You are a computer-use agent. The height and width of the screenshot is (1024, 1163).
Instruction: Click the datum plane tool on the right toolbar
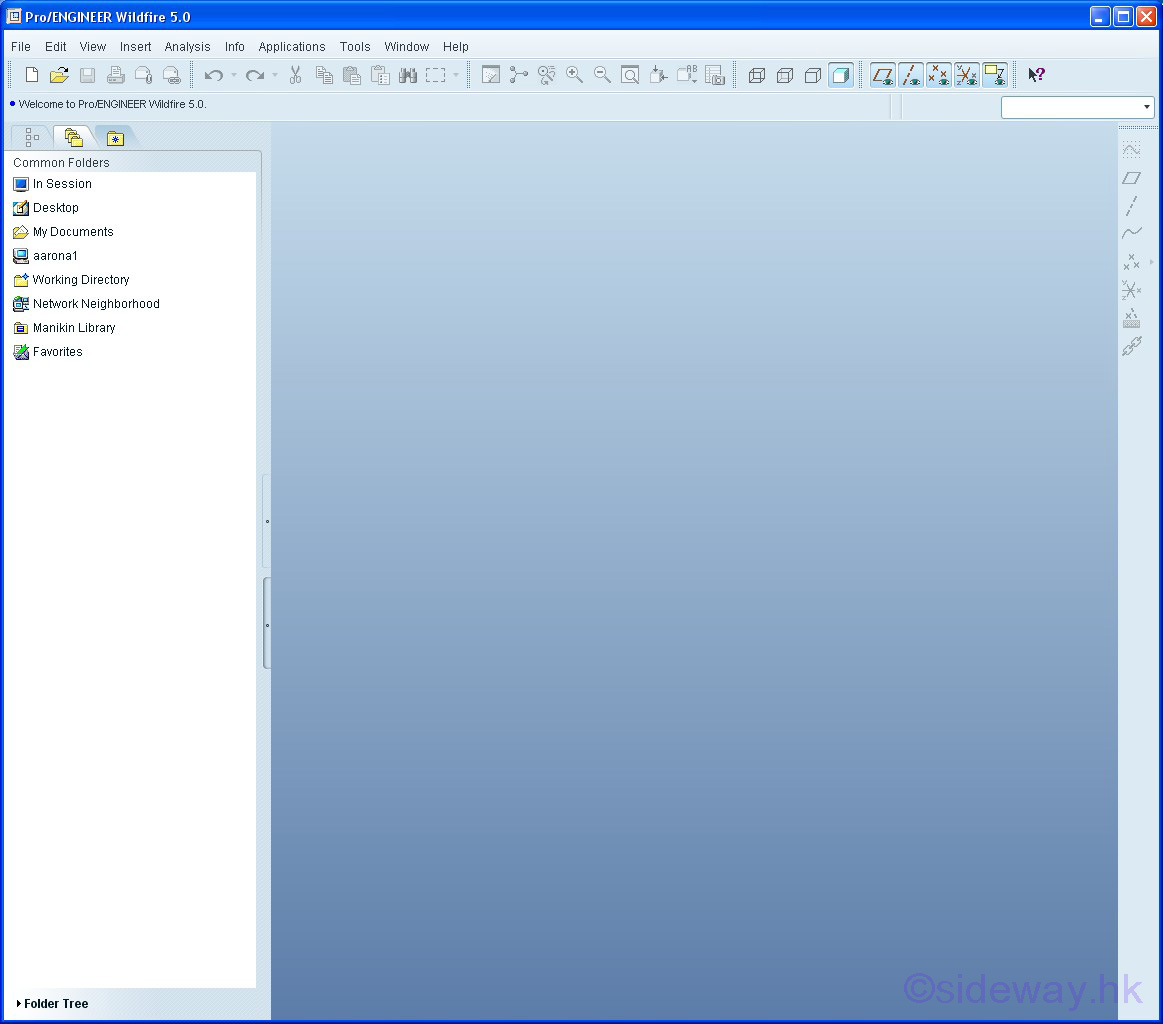coord(1131,178)
